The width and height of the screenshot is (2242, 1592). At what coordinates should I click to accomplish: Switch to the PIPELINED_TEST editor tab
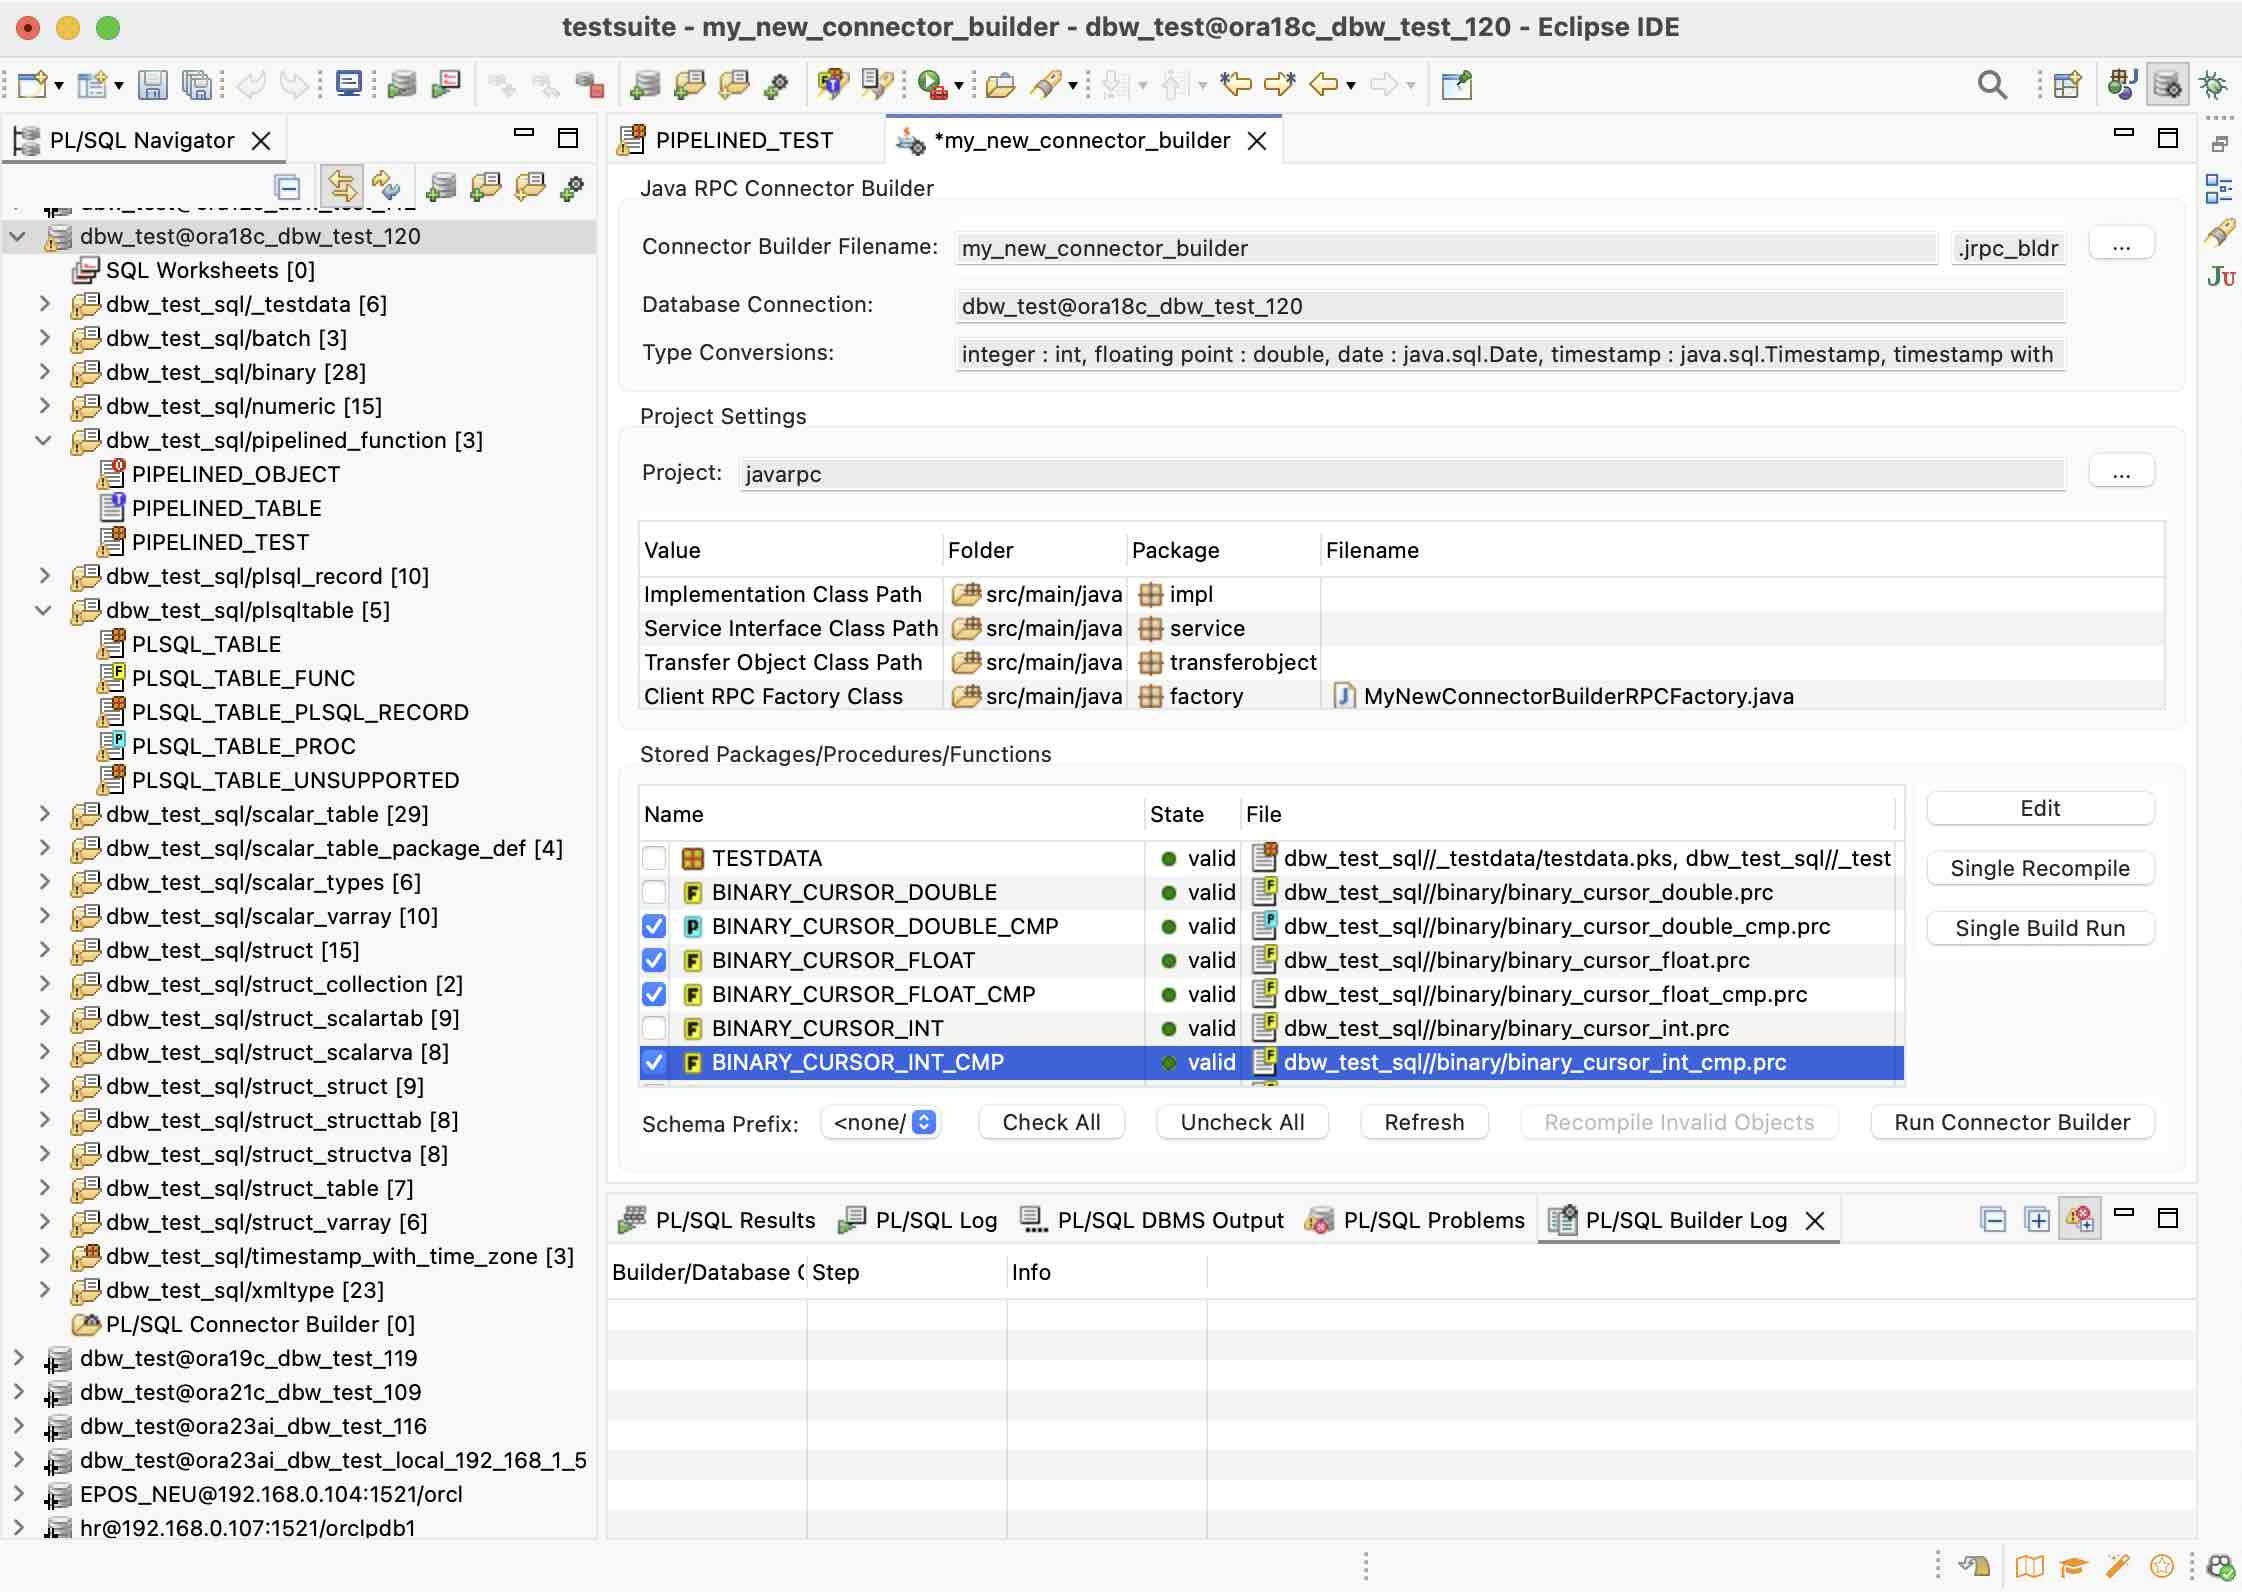[744, 140]
